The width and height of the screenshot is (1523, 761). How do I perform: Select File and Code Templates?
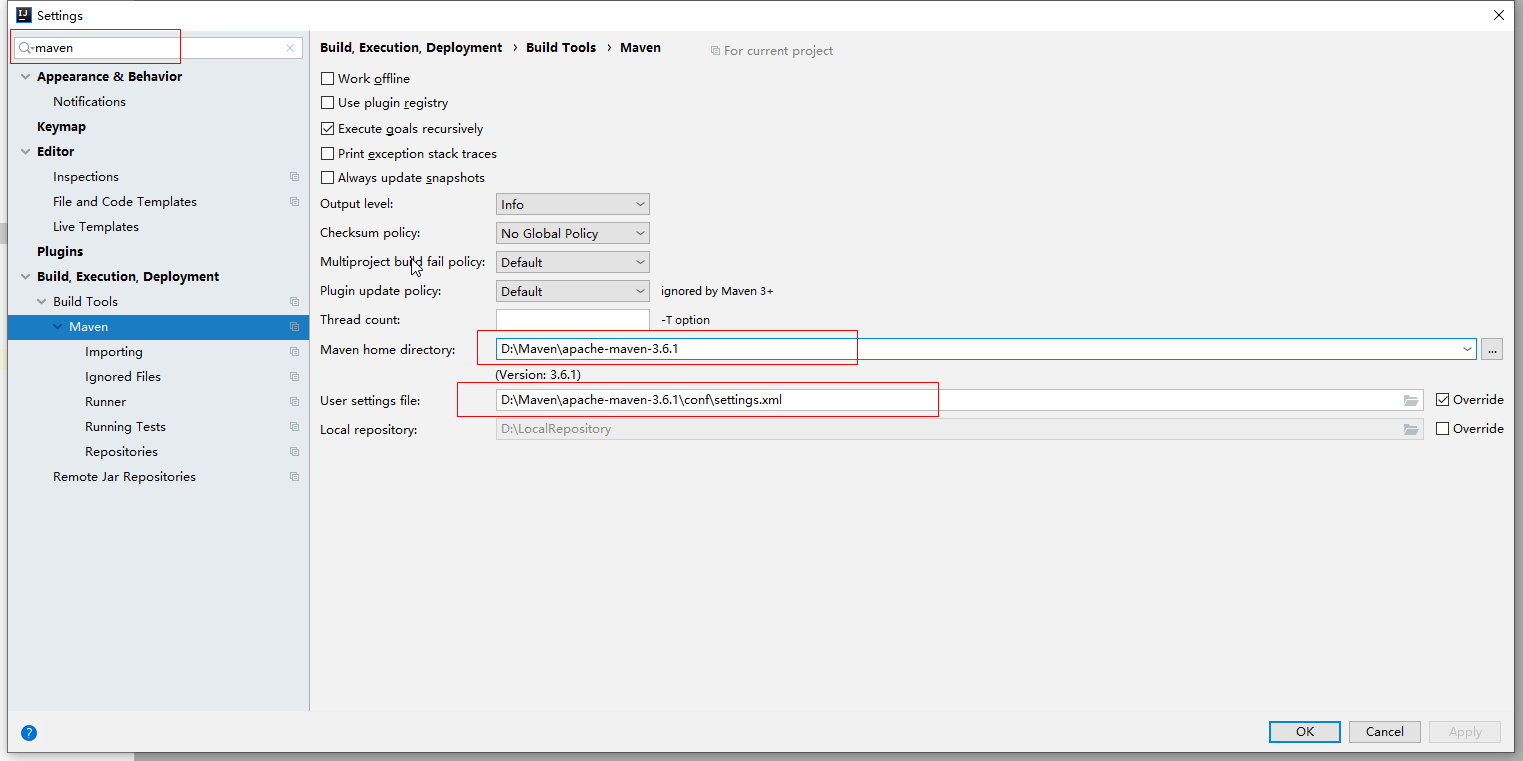tap(124, 202)
